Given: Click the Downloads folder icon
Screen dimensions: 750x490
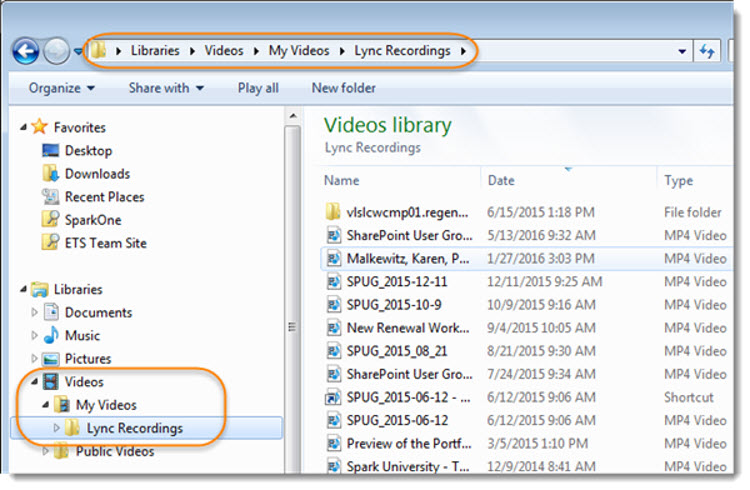Looking at the screenshot, I should tap(50, 173).
